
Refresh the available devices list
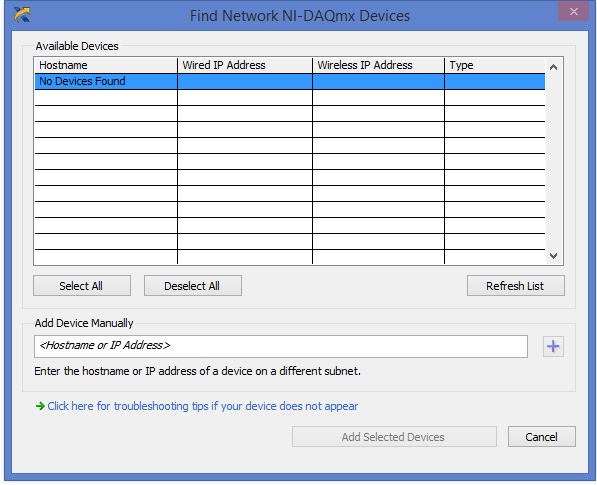(x=516, y=286)
